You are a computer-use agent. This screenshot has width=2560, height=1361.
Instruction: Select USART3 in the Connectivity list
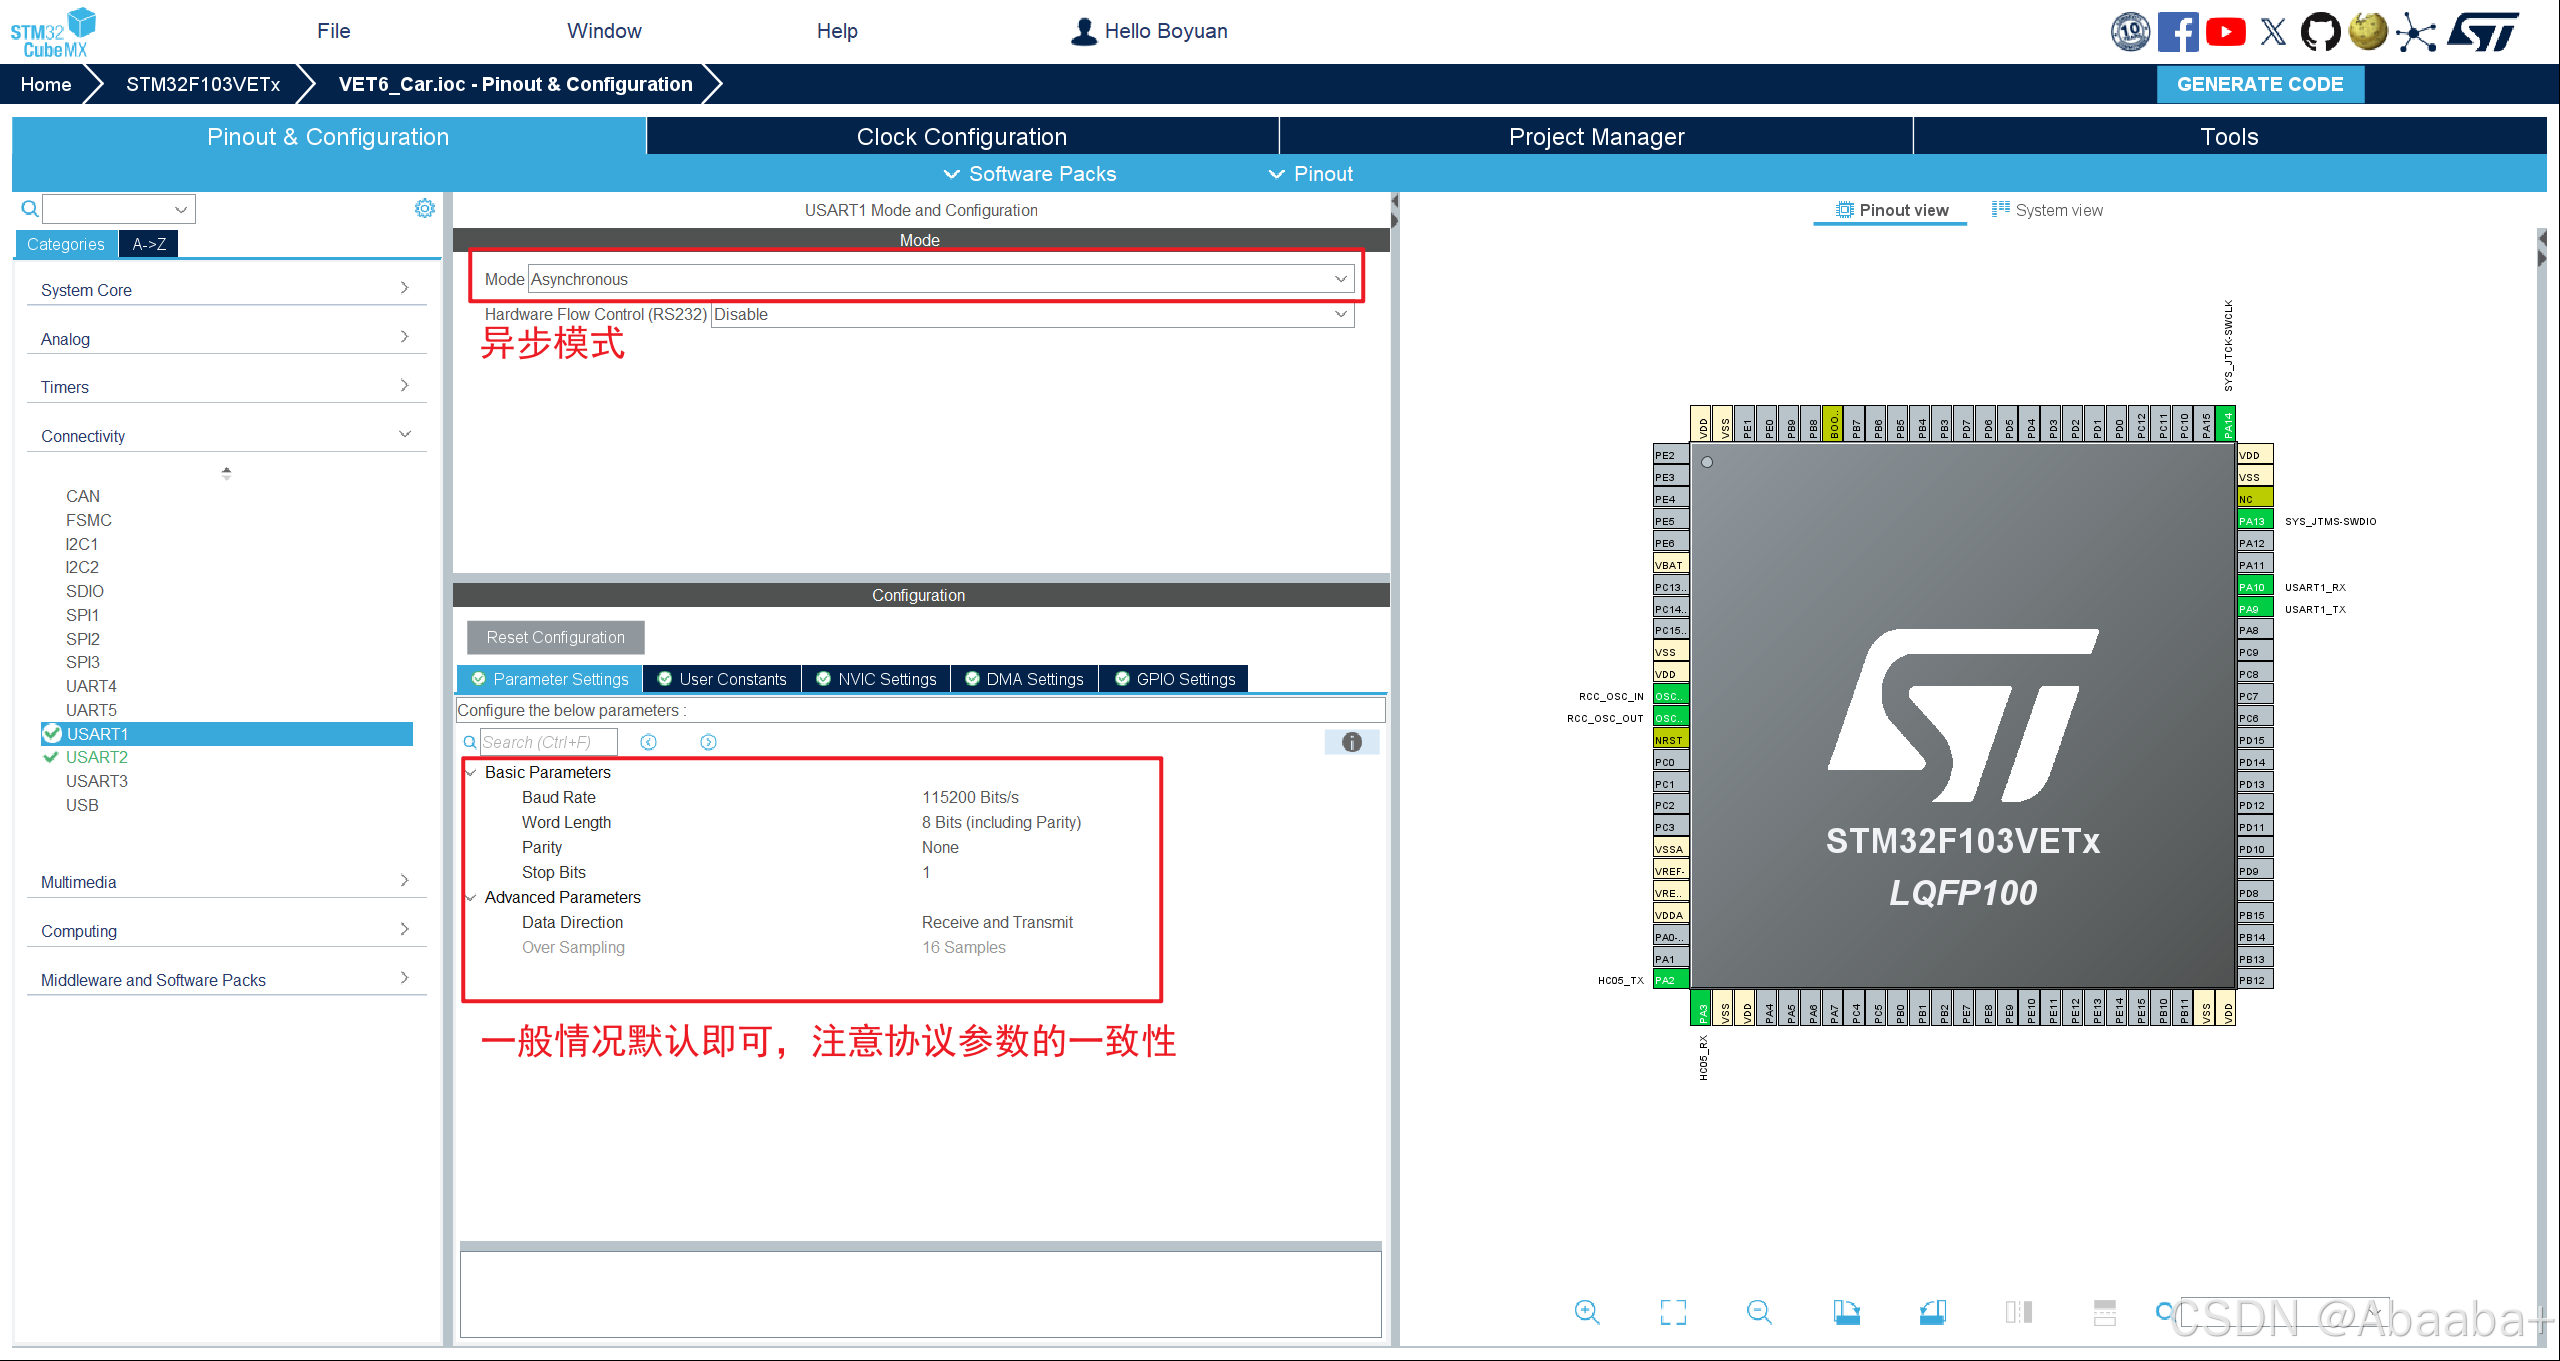pyautogui.click(x=97, y=781)
